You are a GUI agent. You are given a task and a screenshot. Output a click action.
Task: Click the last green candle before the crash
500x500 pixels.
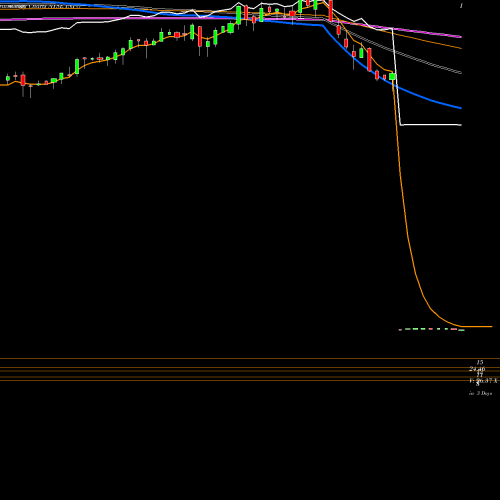pos(392,77)
